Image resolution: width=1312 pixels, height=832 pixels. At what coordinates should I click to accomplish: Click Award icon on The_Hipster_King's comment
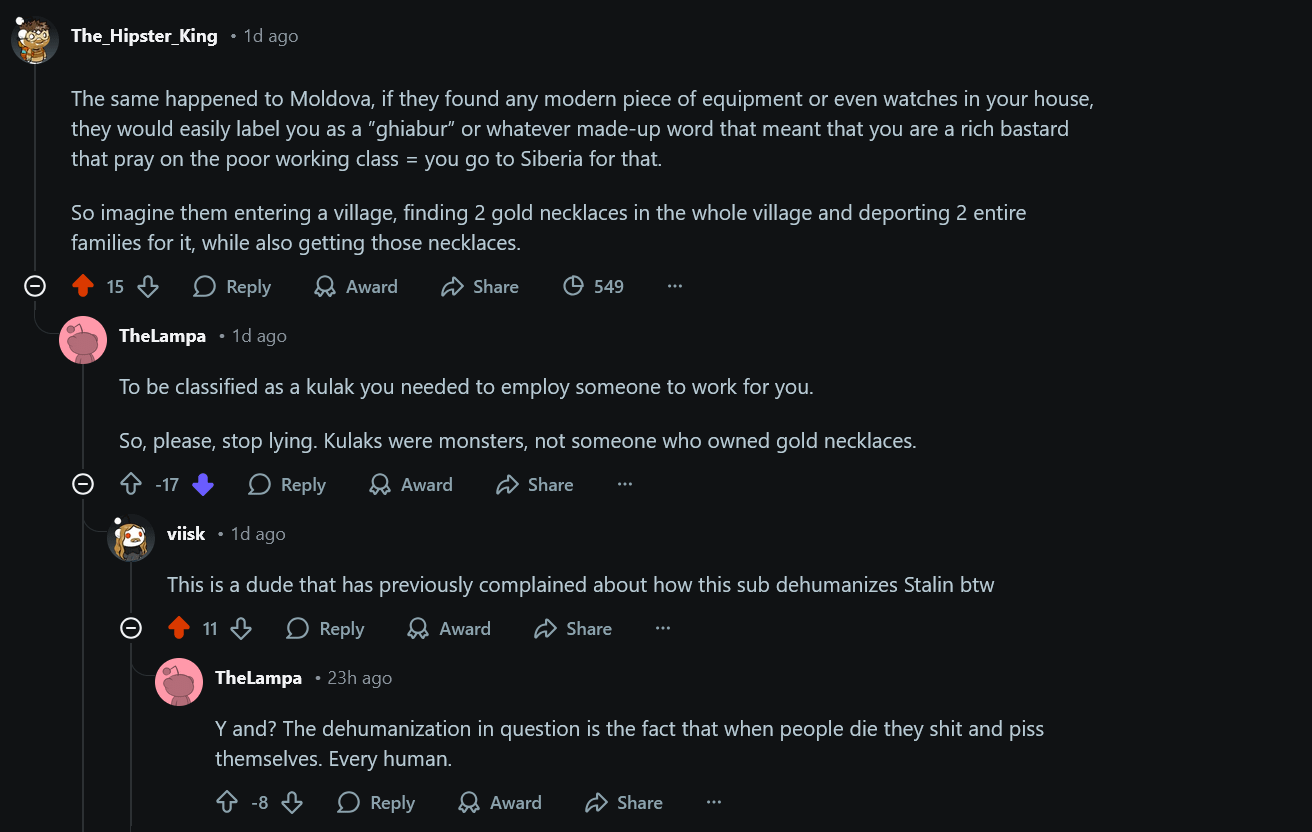pyautogui.click(x=325, y=287)
